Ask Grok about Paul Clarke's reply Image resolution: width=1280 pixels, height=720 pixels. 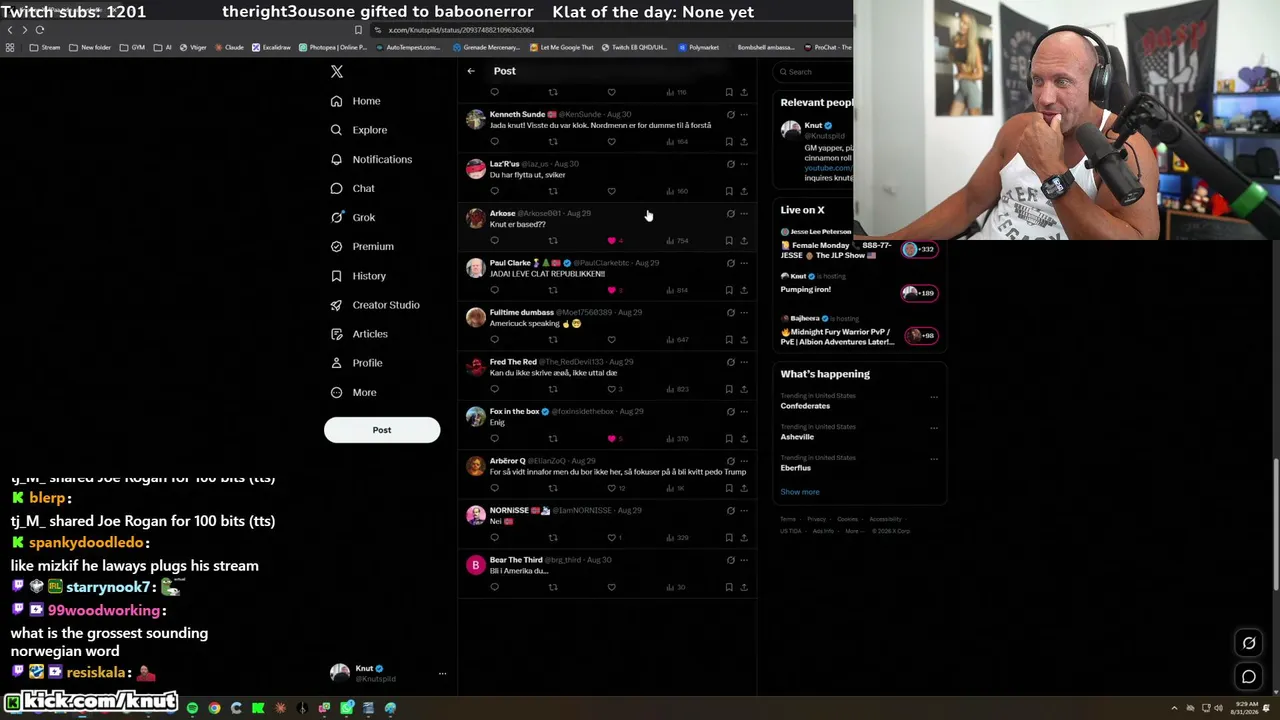pos(730,263)
